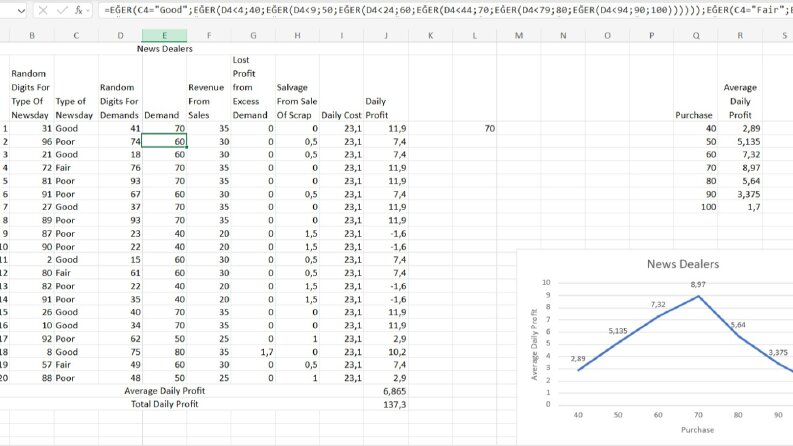Select column H header
This screenshot has height=446, width=793.
297,35
